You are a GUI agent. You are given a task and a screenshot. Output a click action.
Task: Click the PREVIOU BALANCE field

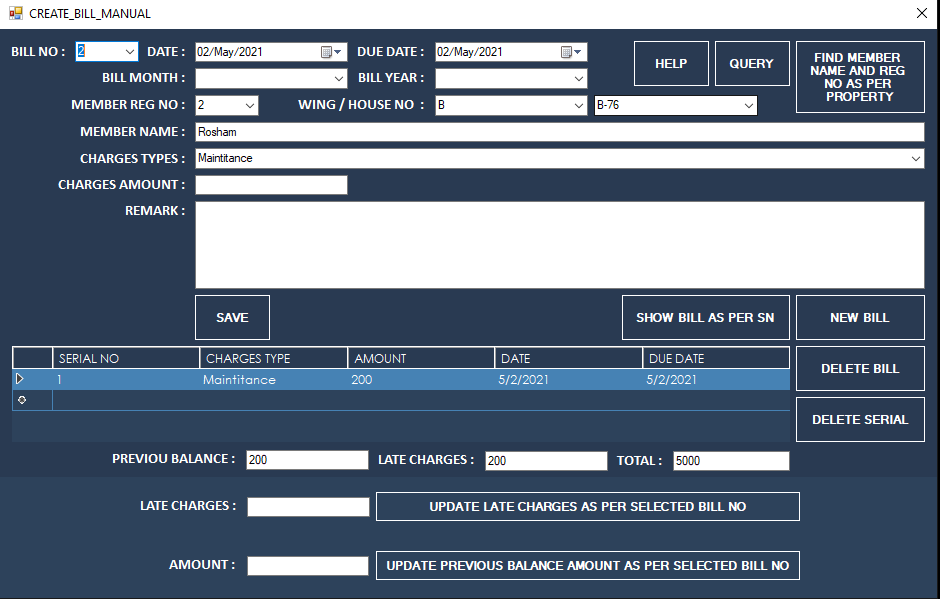tap(307, 460)
